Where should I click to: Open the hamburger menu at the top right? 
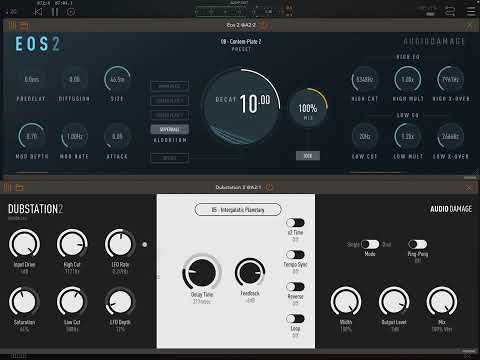[x=471, y=11]
